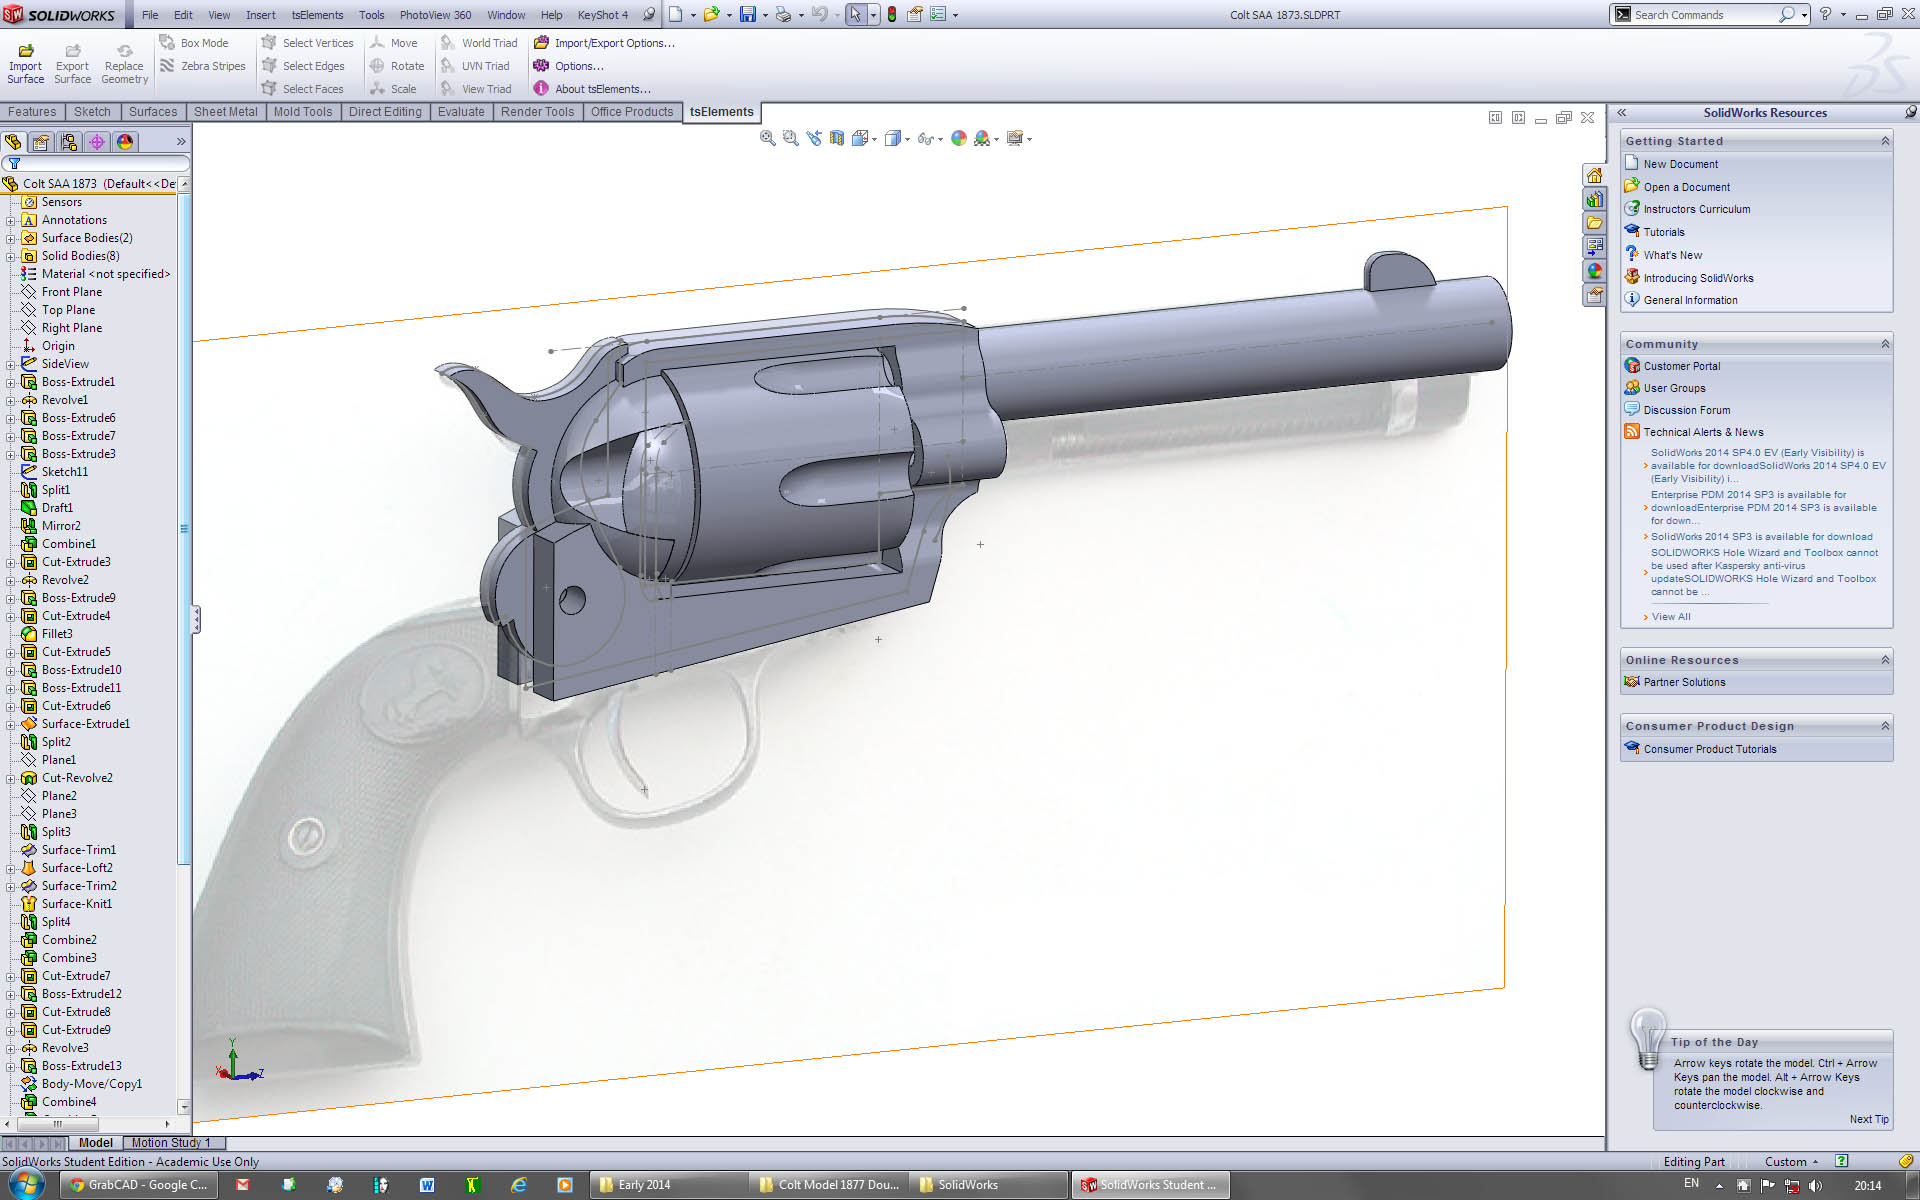Toggle Zebra Stripes display

point(202,66)
